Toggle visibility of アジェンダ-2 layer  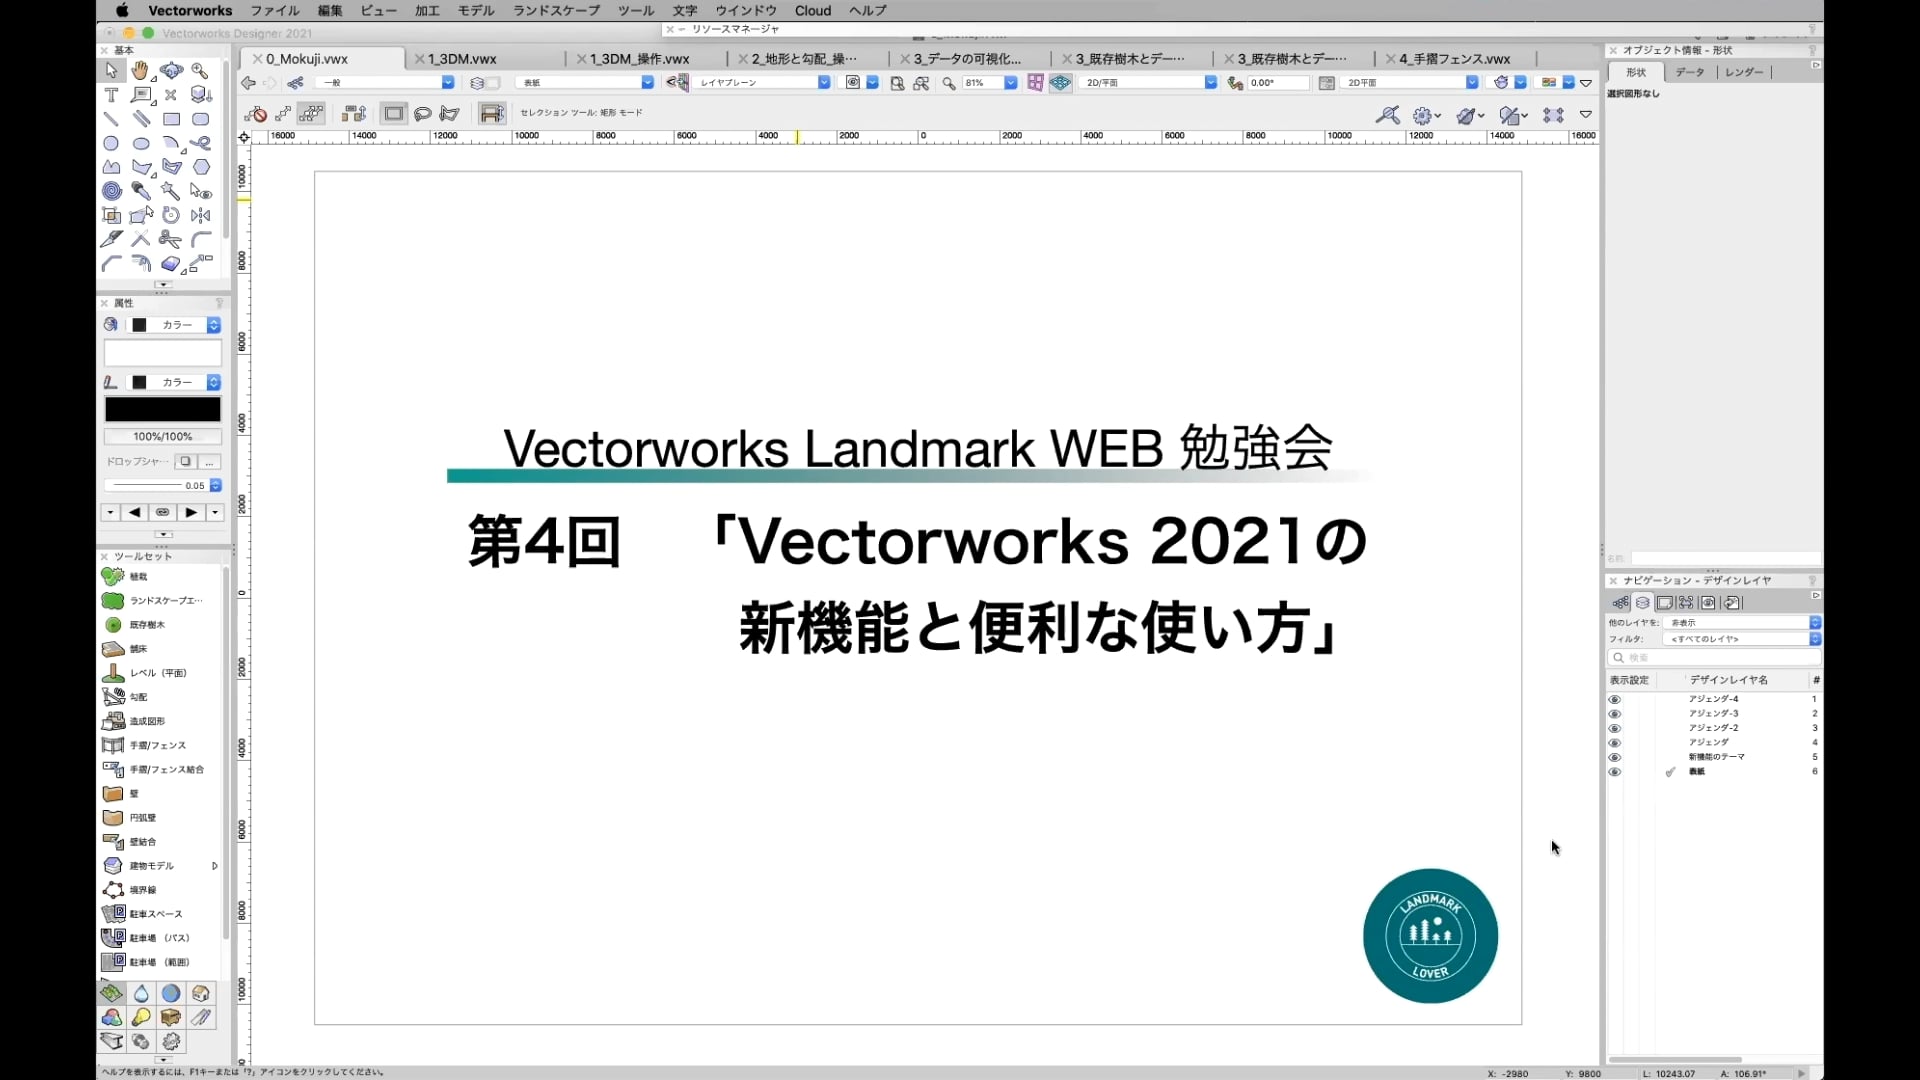coord(1614,728)
